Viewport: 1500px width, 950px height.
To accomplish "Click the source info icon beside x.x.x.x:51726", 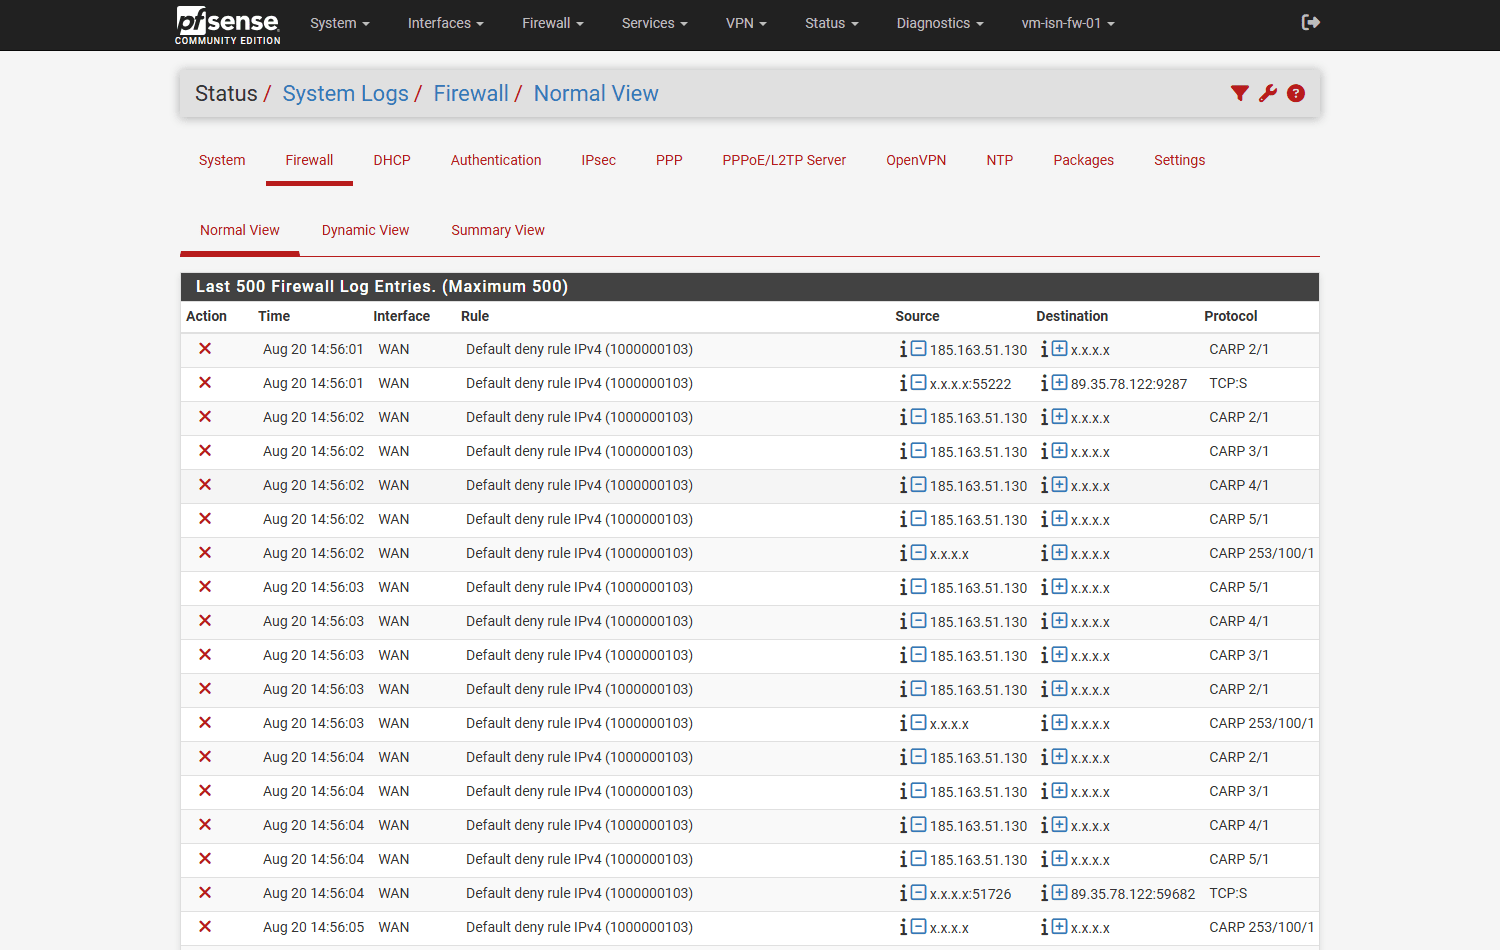I will coord(903,893).
